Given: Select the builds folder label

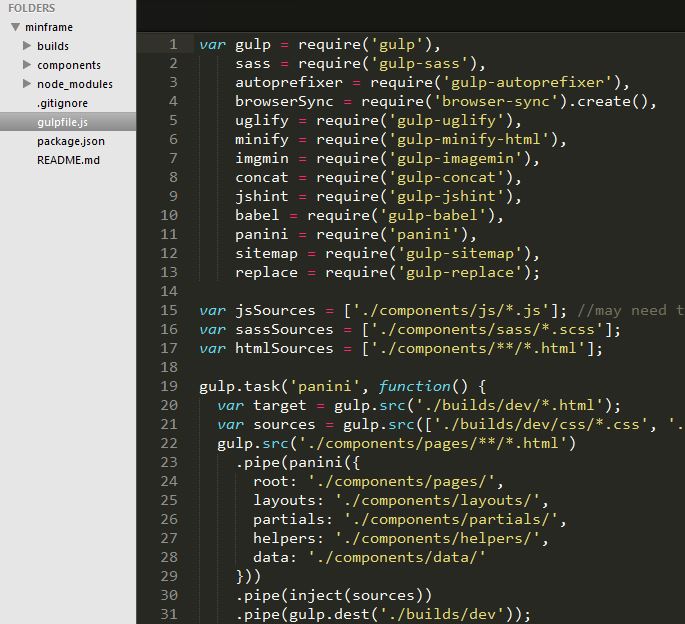Looking at the screenshot, I should tap(53, 46).
